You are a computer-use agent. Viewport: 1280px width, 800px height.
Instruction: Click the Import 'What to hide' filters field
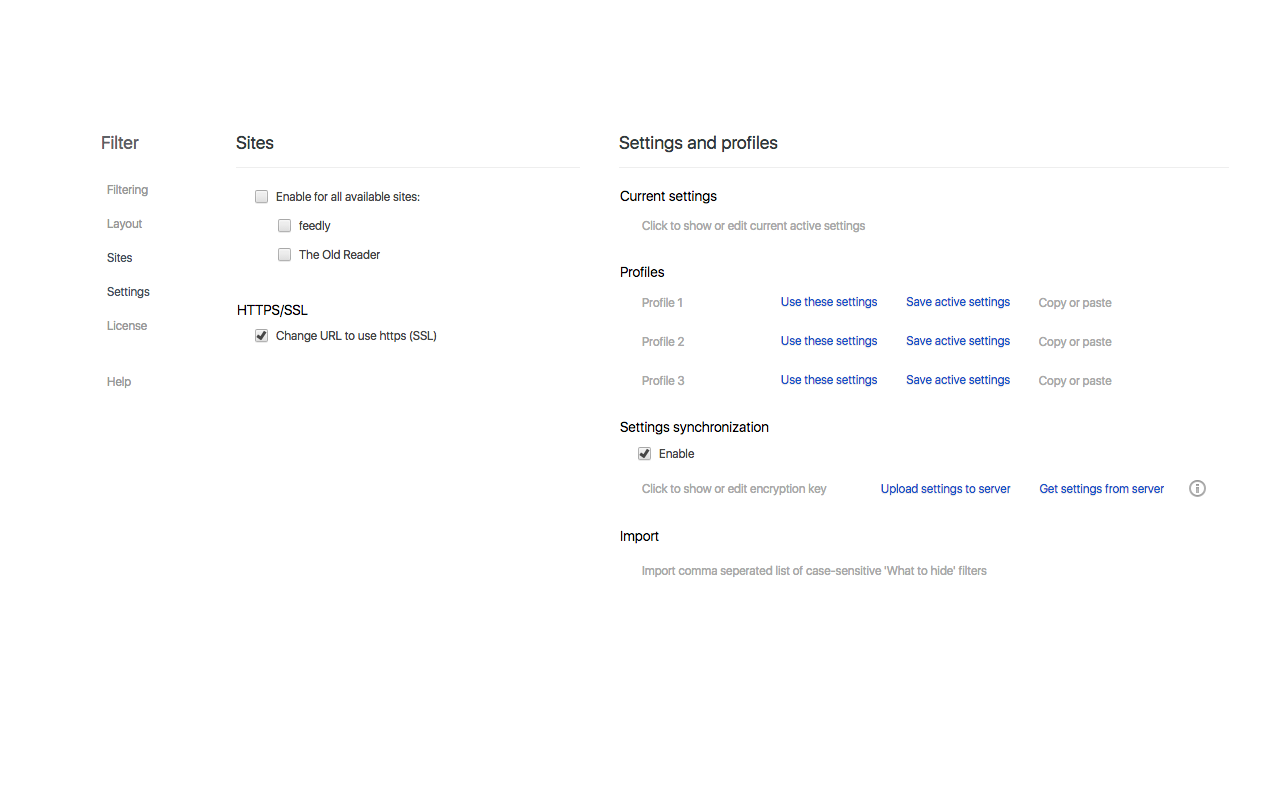814,571
